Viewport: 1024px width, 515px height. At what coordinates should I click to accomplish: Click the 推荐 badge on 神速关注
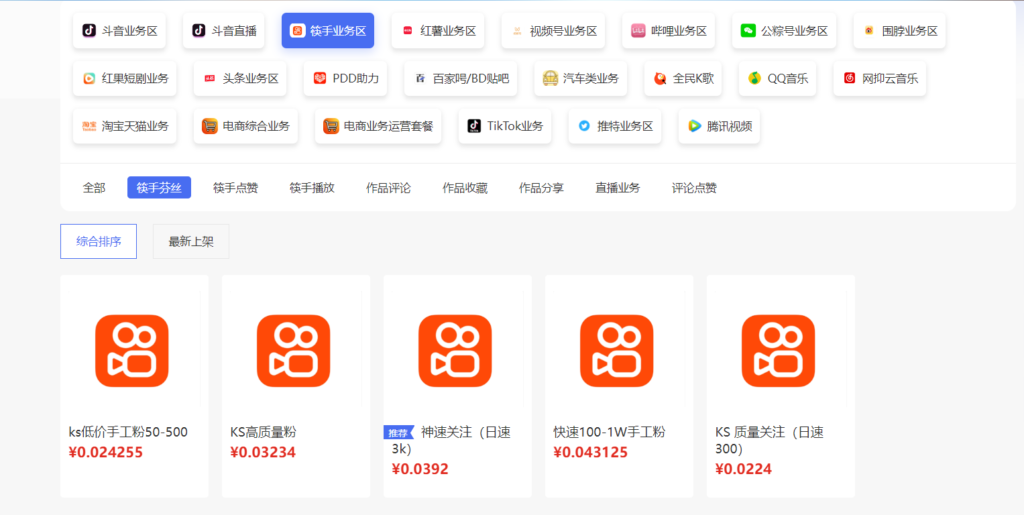point(398,433)
